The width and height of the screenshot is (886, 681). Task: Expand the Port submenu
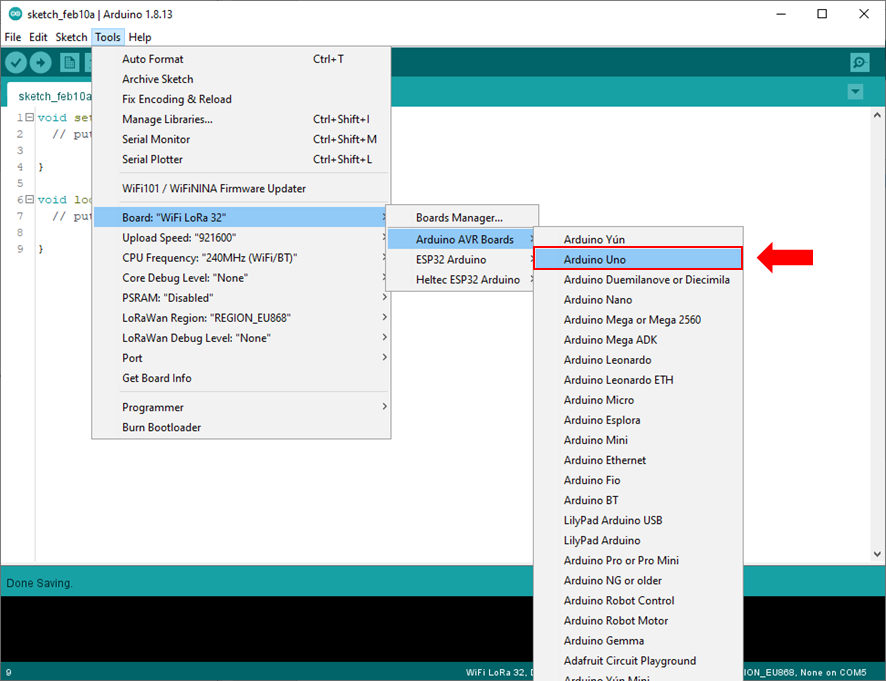[x=241, y=358]
